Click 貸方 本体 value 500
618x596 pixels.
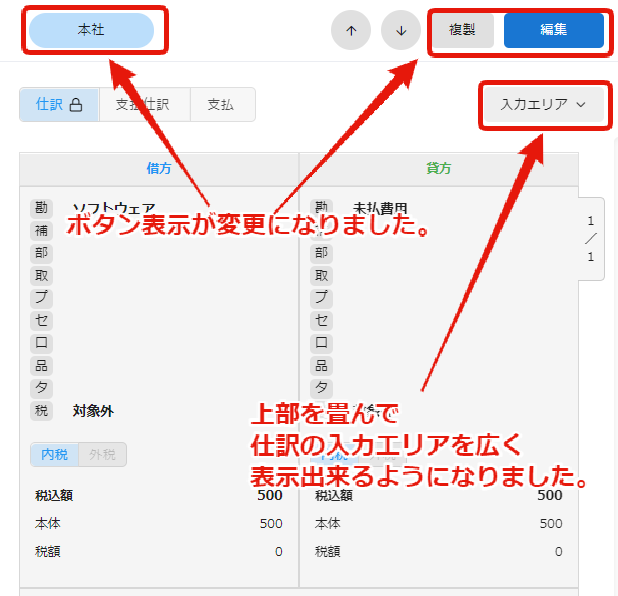[x=551, y=524]
